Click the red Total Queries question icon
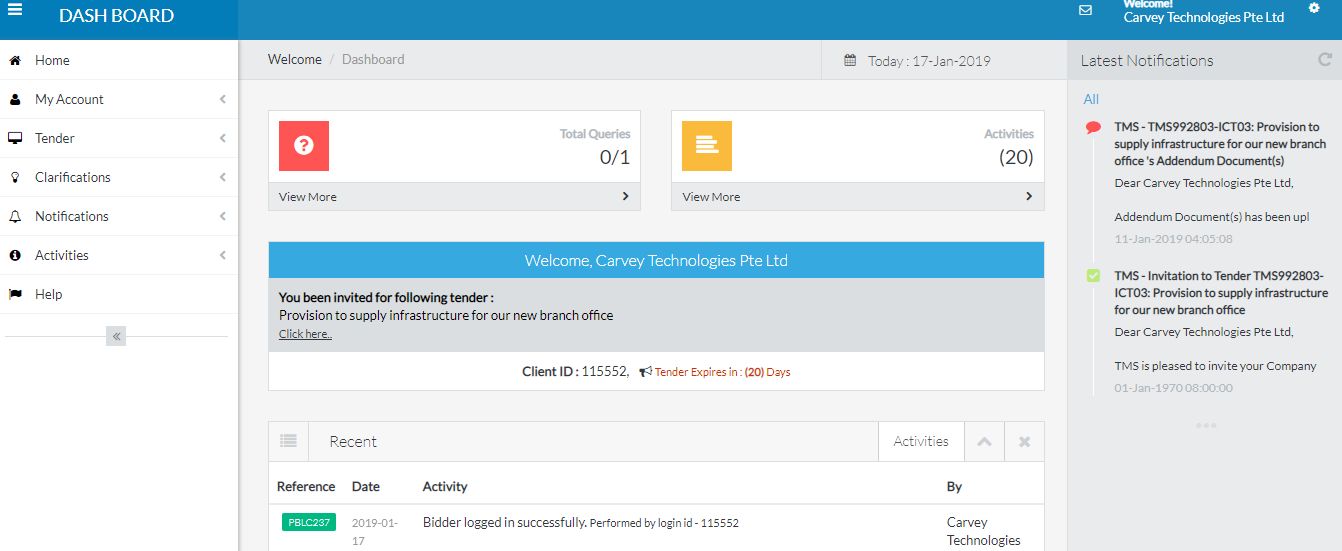1342x551 pixels. (x=304, y=146)
